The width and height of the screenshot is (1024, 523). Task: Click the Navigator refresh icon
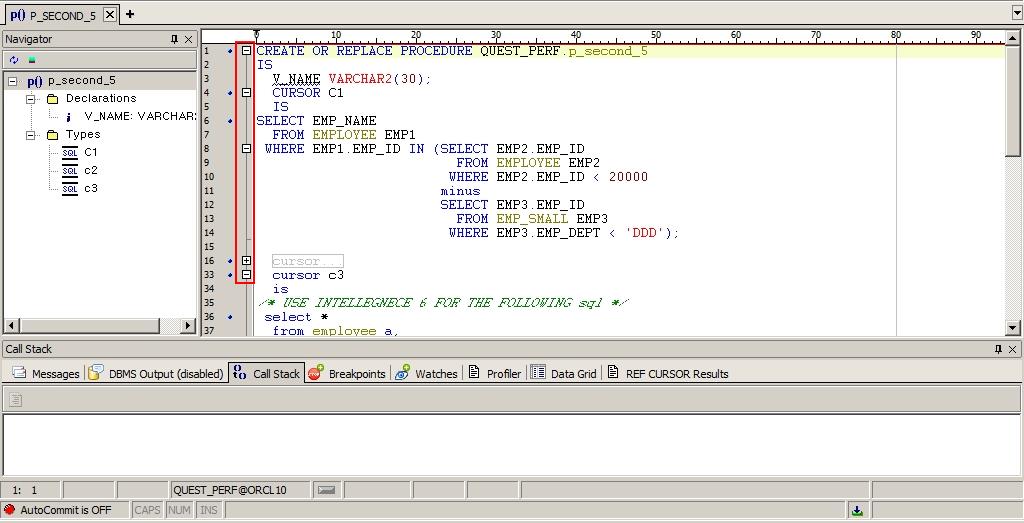click(14, 60)
